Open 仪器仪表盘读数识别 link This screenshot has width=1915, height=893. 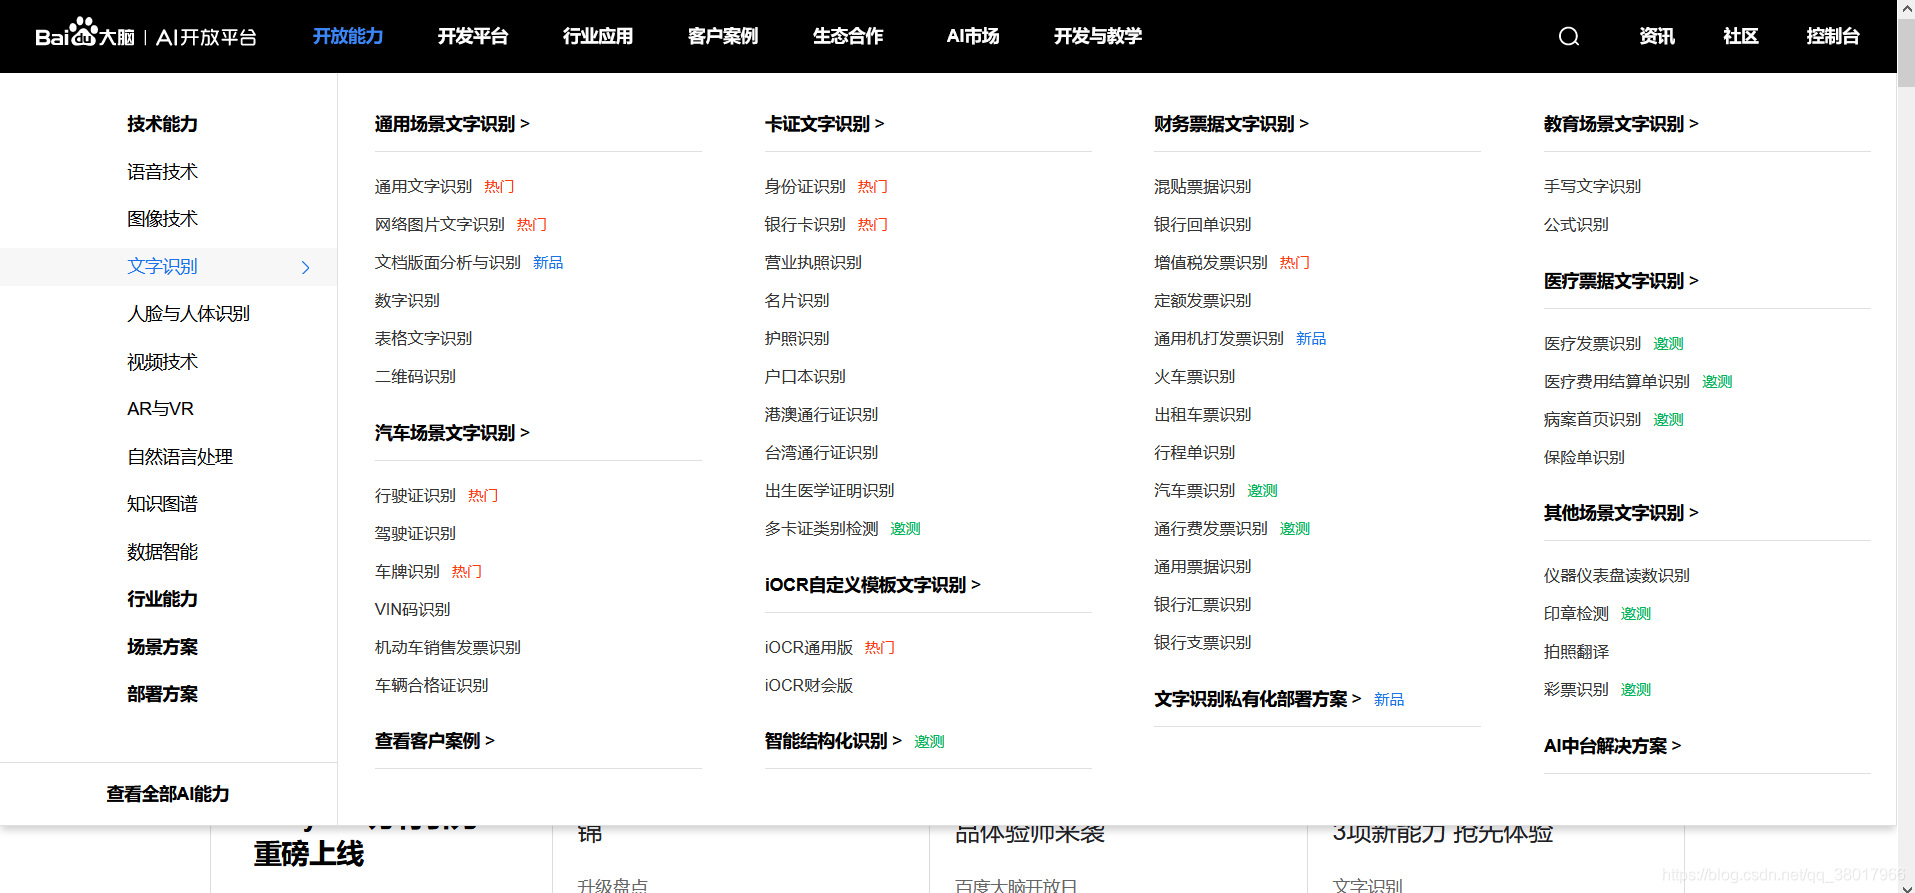click(x=1616, y=576)
